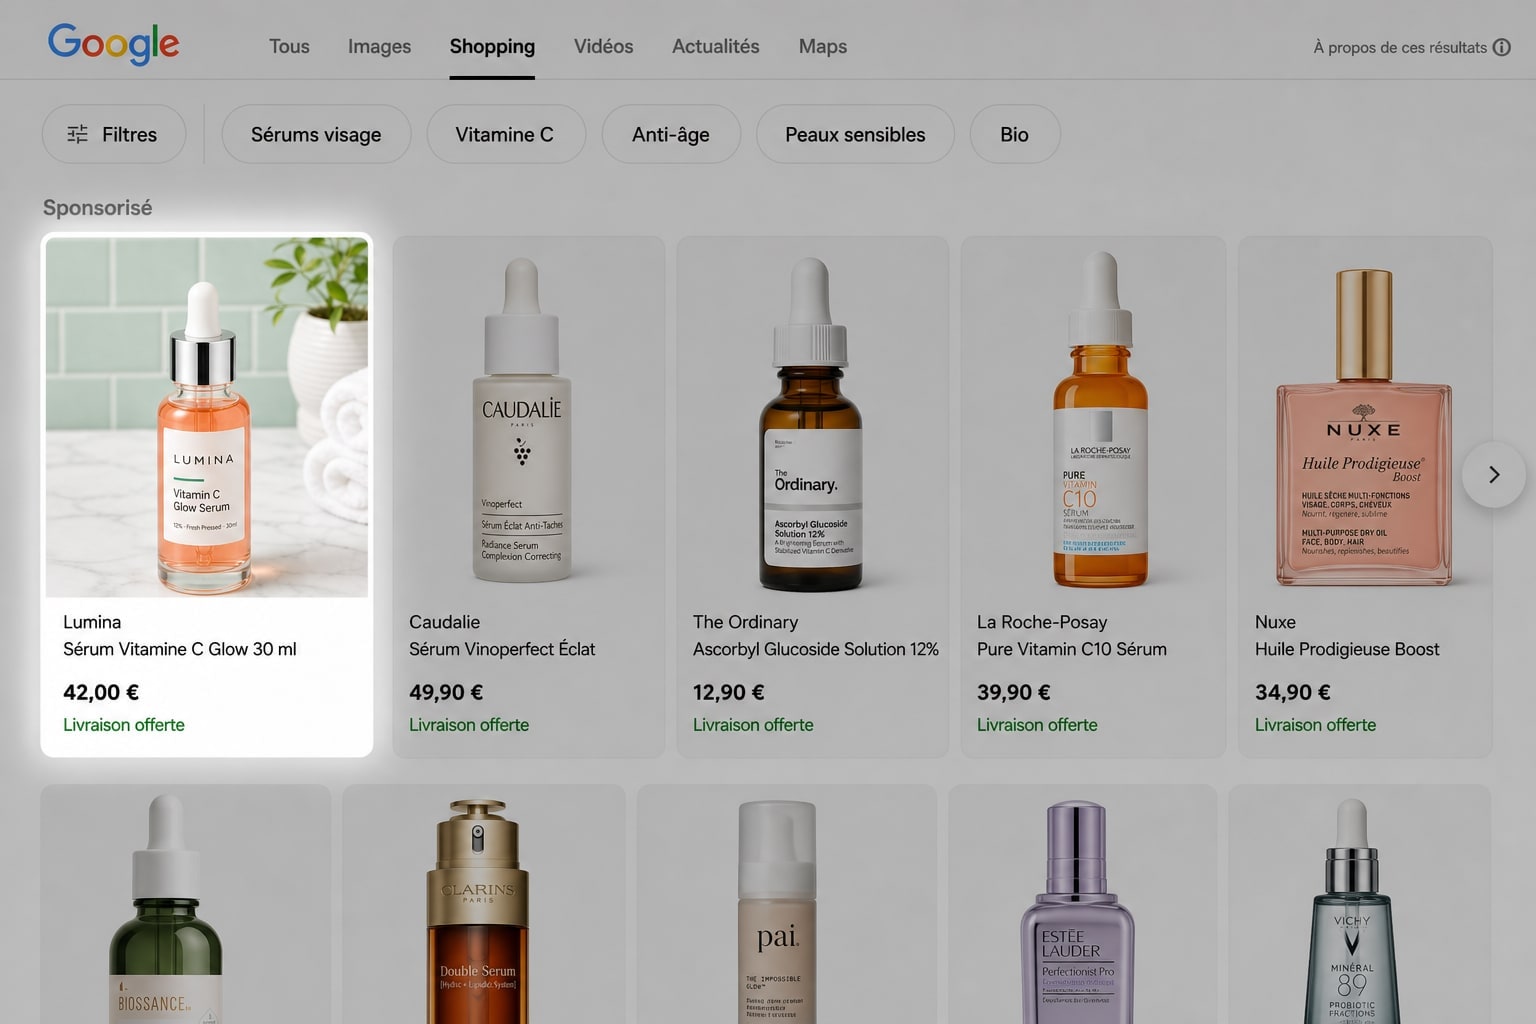Click the 42,00 € price
The image size is (1536, 1024).
point(101,692)
